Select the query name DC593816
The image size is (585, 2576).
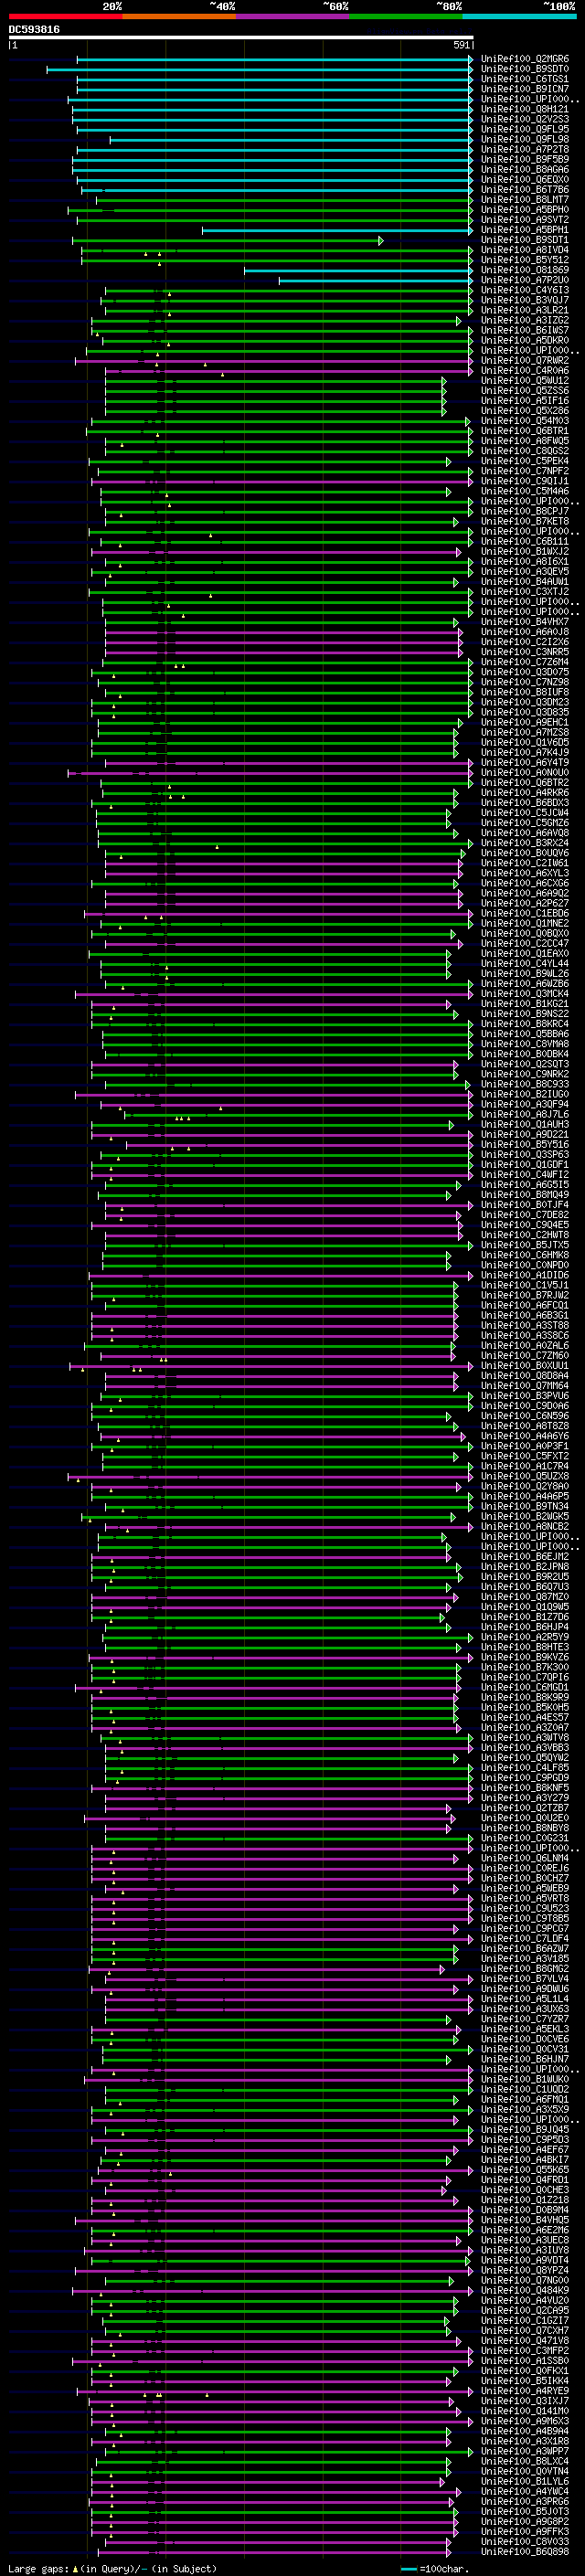coord(34,30)
